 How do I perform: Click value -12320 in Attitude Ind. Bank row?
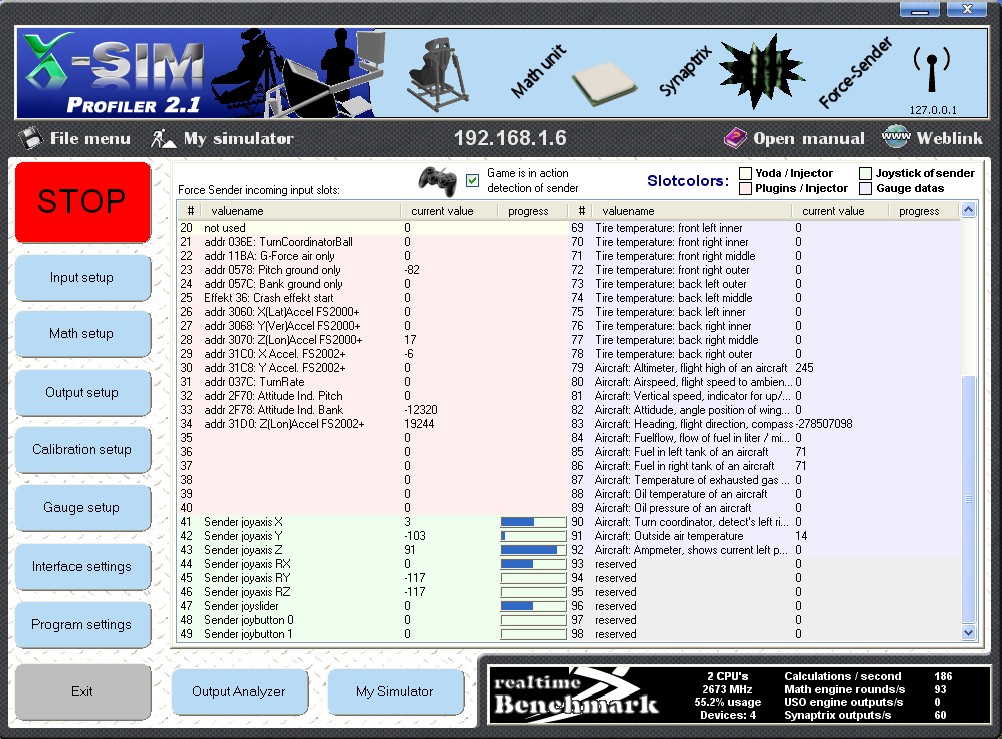[421, 410]
